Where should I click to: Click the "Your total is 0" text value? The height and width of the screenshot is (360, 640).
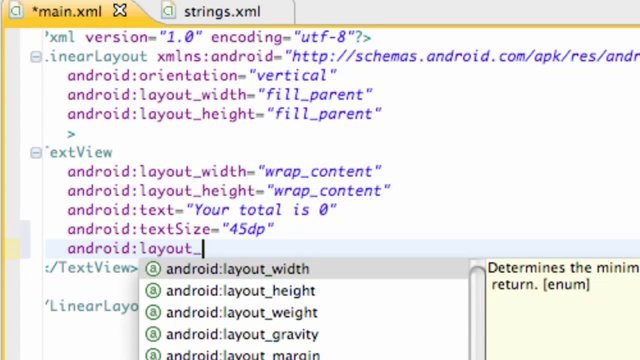(x=261, y=210)
